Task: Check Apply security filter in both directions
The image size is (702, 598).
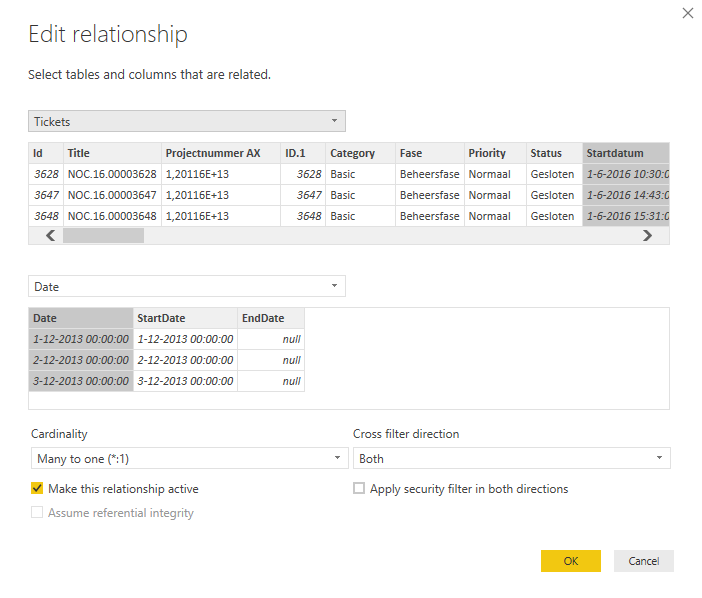Action: pos(359,488)
